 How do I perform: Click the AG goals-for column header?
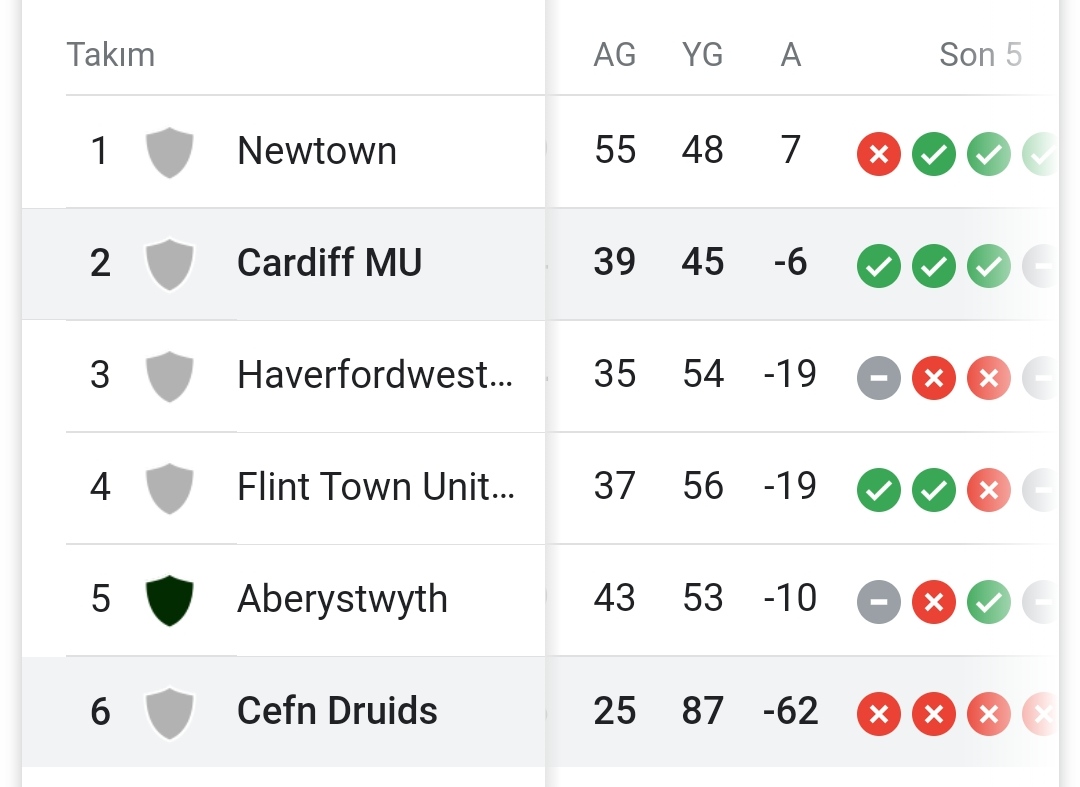[614, 54]
